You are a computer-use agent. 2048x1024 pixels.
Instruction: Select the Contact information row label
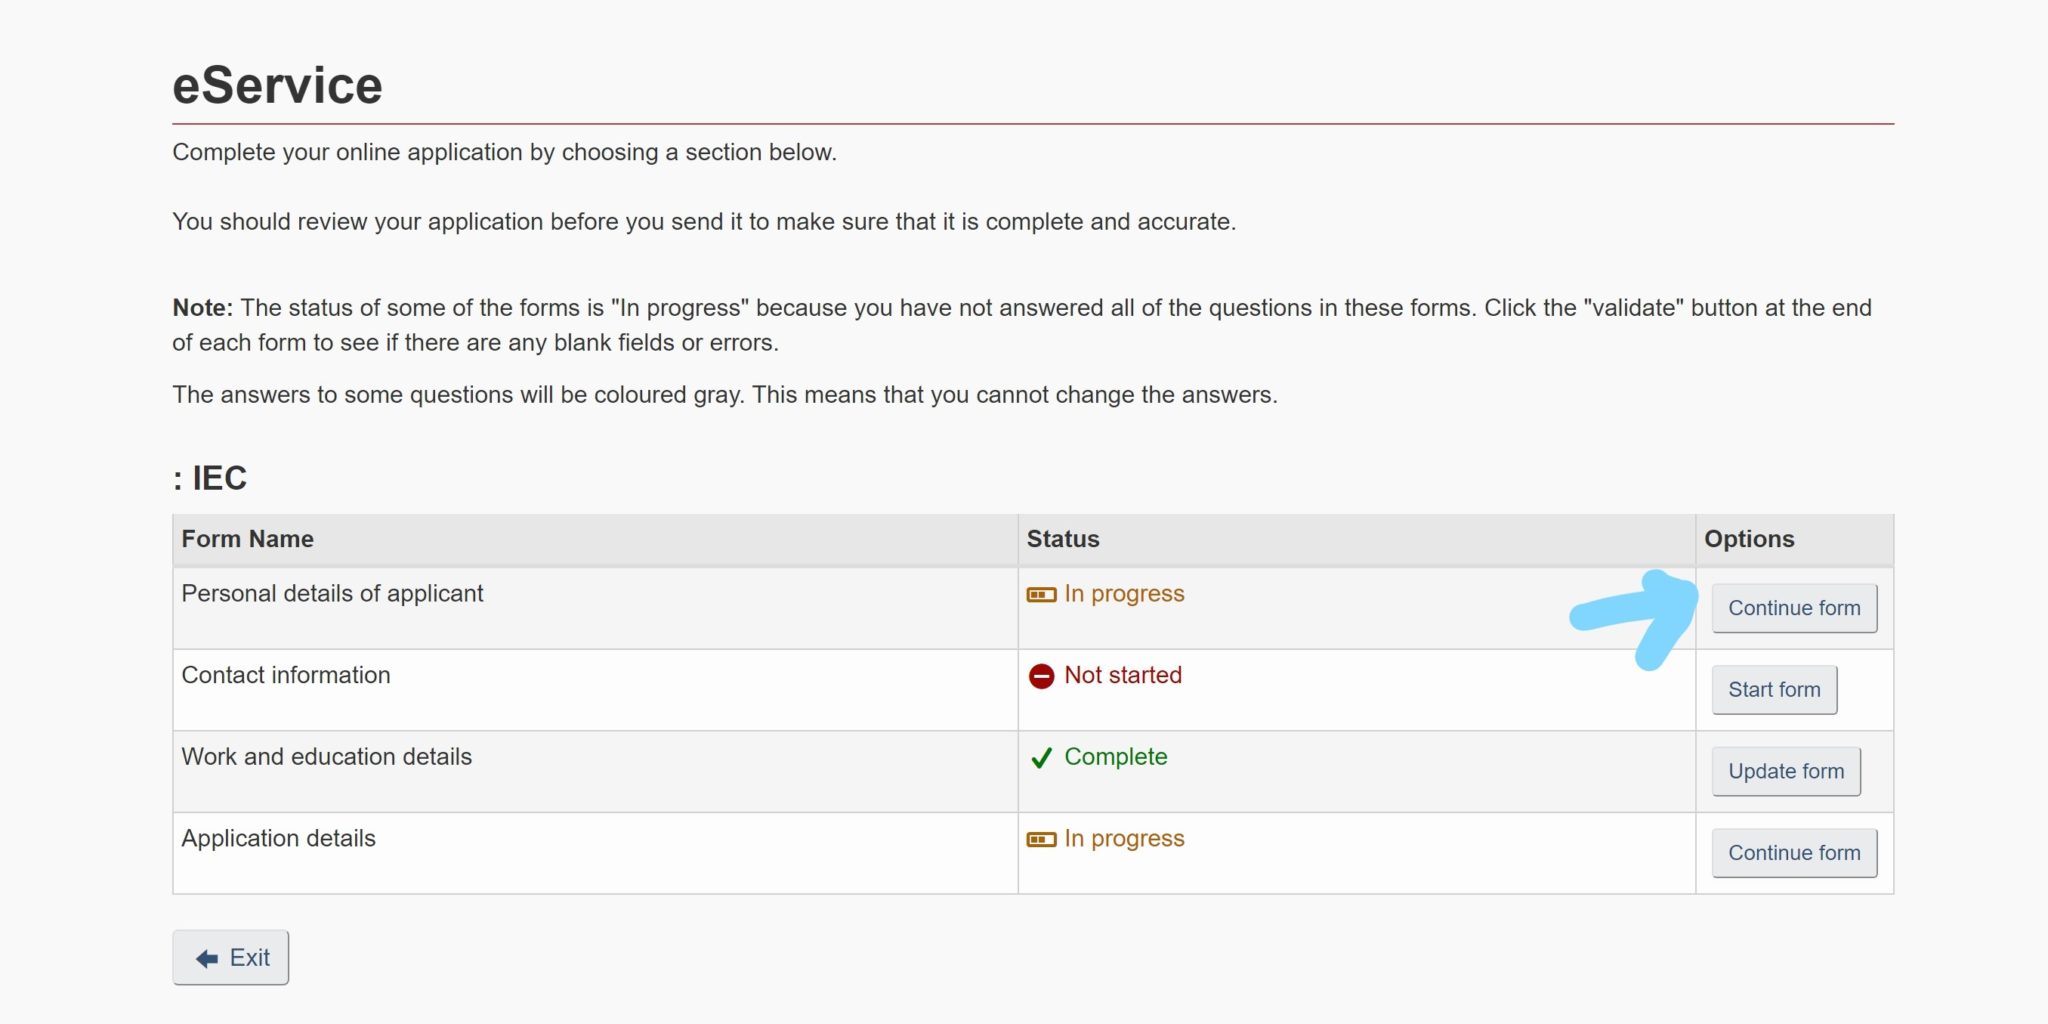[x=286, y=675]
